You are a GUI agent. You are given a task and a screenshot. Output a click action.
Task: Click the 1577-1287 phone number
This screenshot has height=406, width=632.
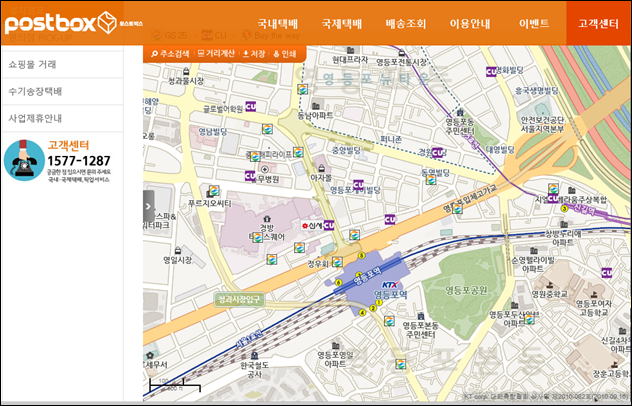(79, 161)
